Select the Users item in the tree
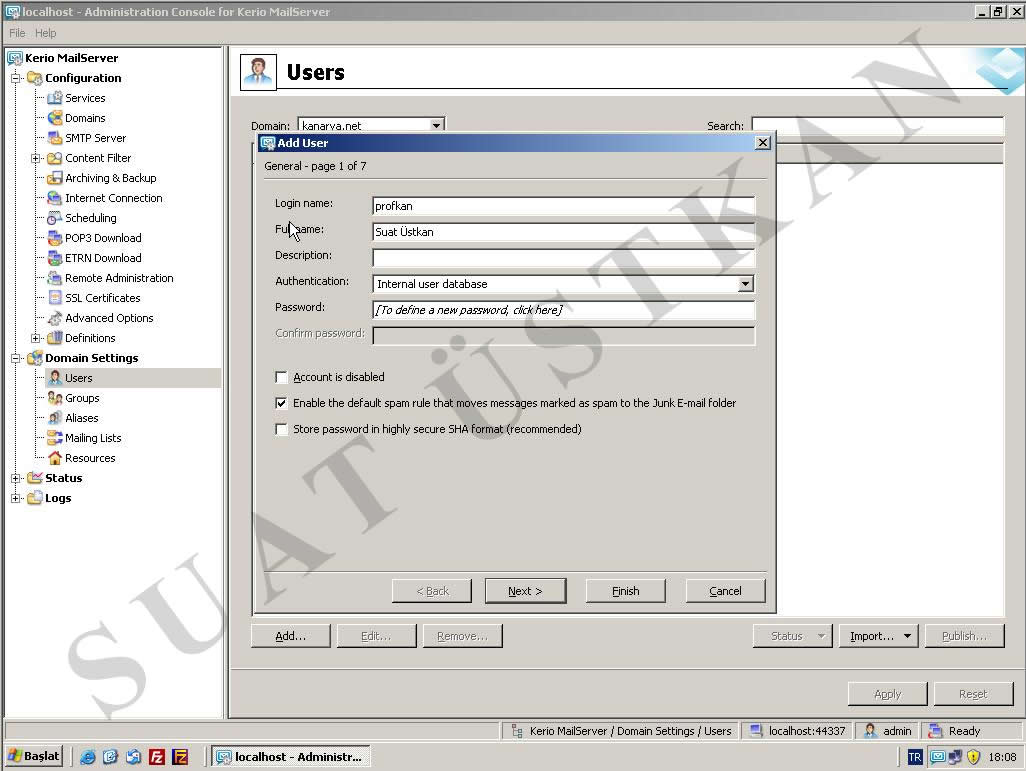The width and height of the screenshot is (1026, 771). [79, 378]
